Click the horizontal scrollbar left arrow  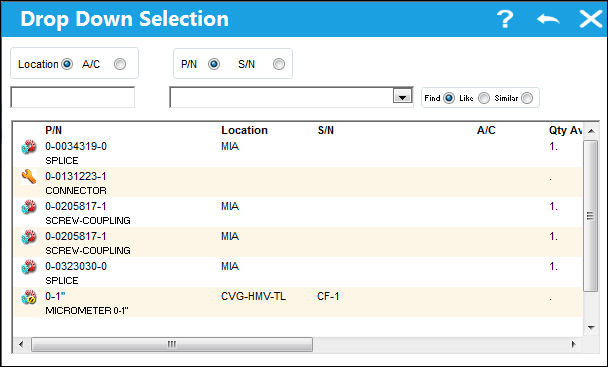[x=21, y=344]
